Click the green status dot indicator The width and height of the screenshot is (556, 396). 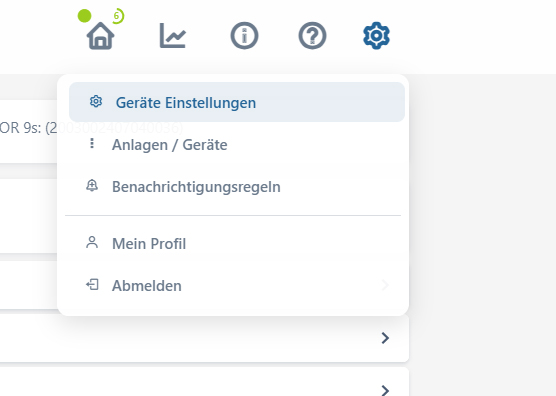84,16
